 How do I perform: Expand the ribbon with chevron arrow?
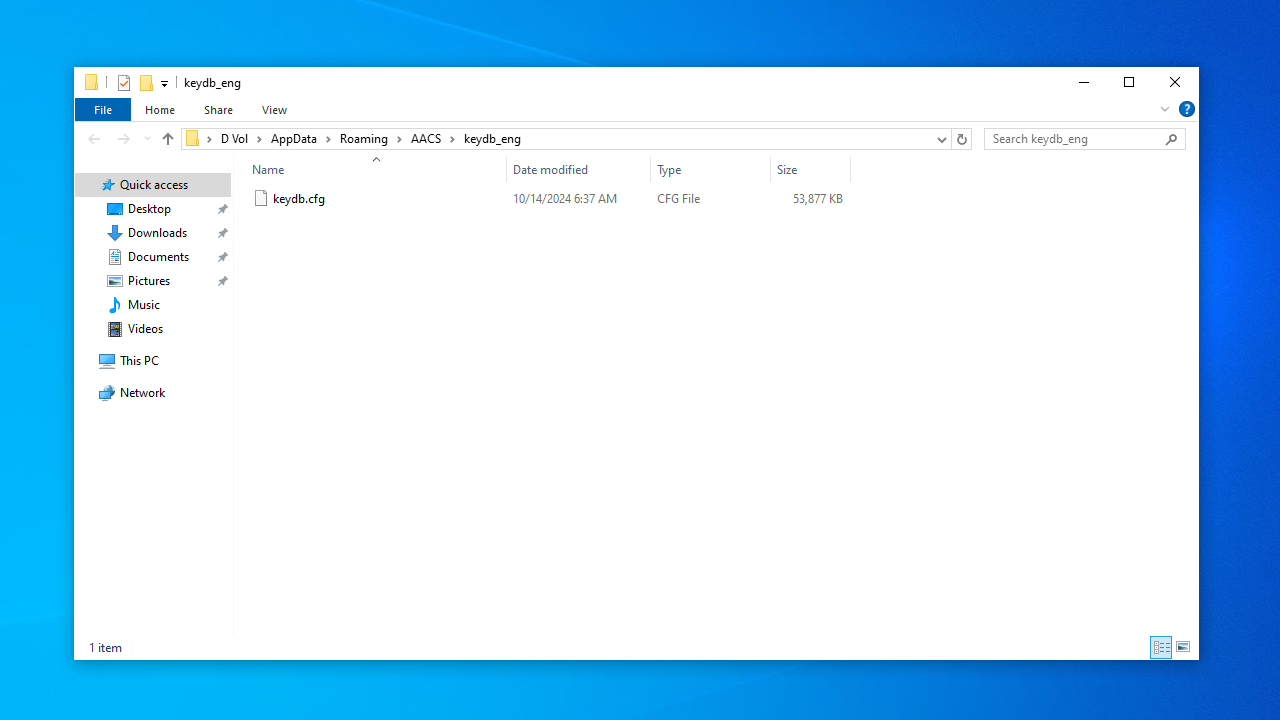(1165, 109)
